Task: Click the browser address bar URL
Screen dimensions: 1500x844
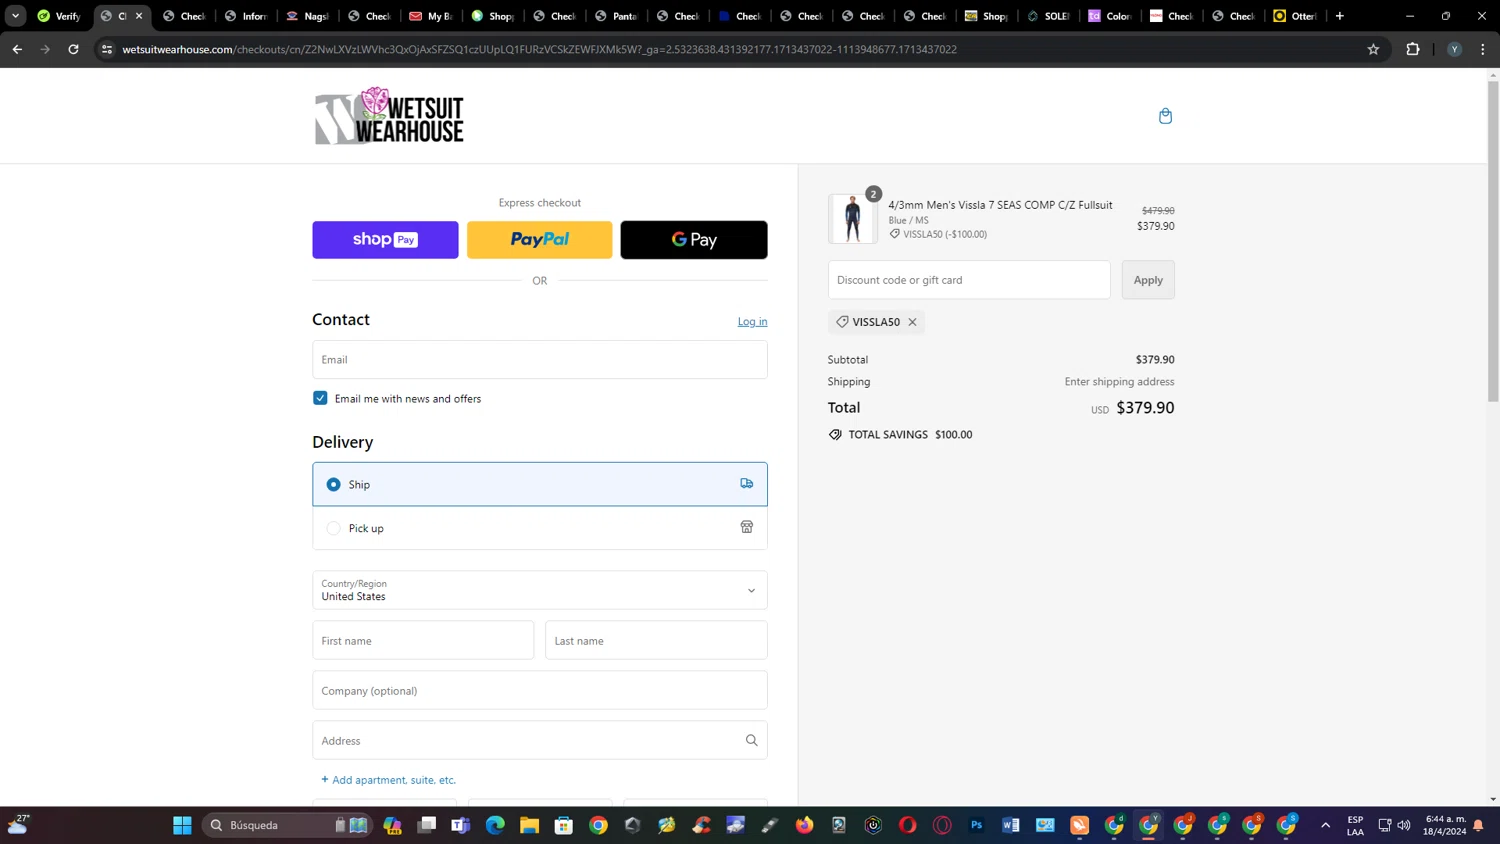Action: point(540,49)
